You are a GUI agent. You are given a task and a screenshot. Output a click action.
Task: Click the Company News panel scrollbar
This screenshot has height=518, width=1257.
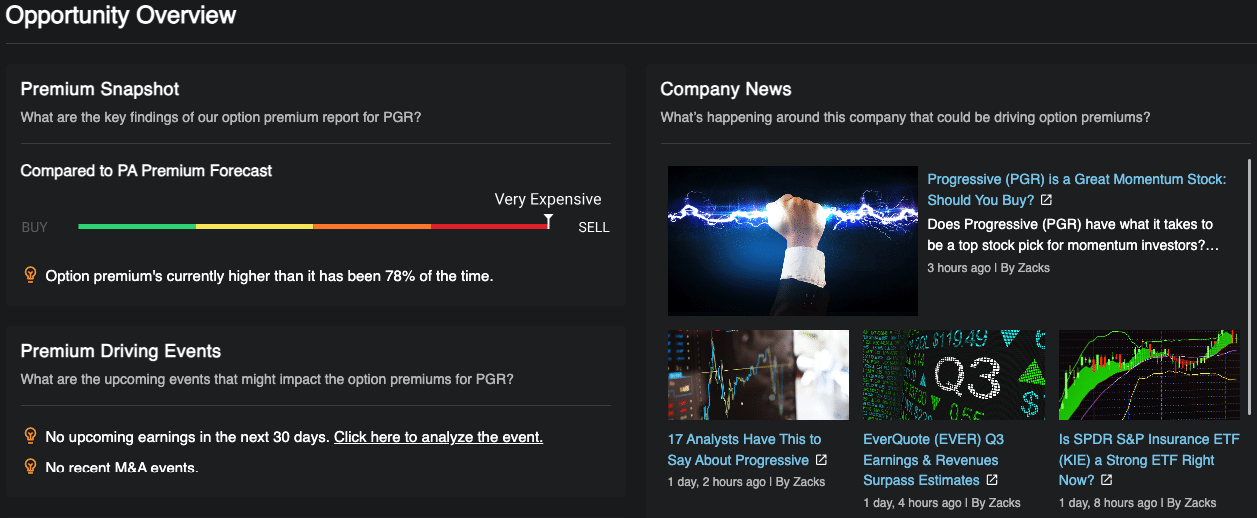[x=1250, y=285]
